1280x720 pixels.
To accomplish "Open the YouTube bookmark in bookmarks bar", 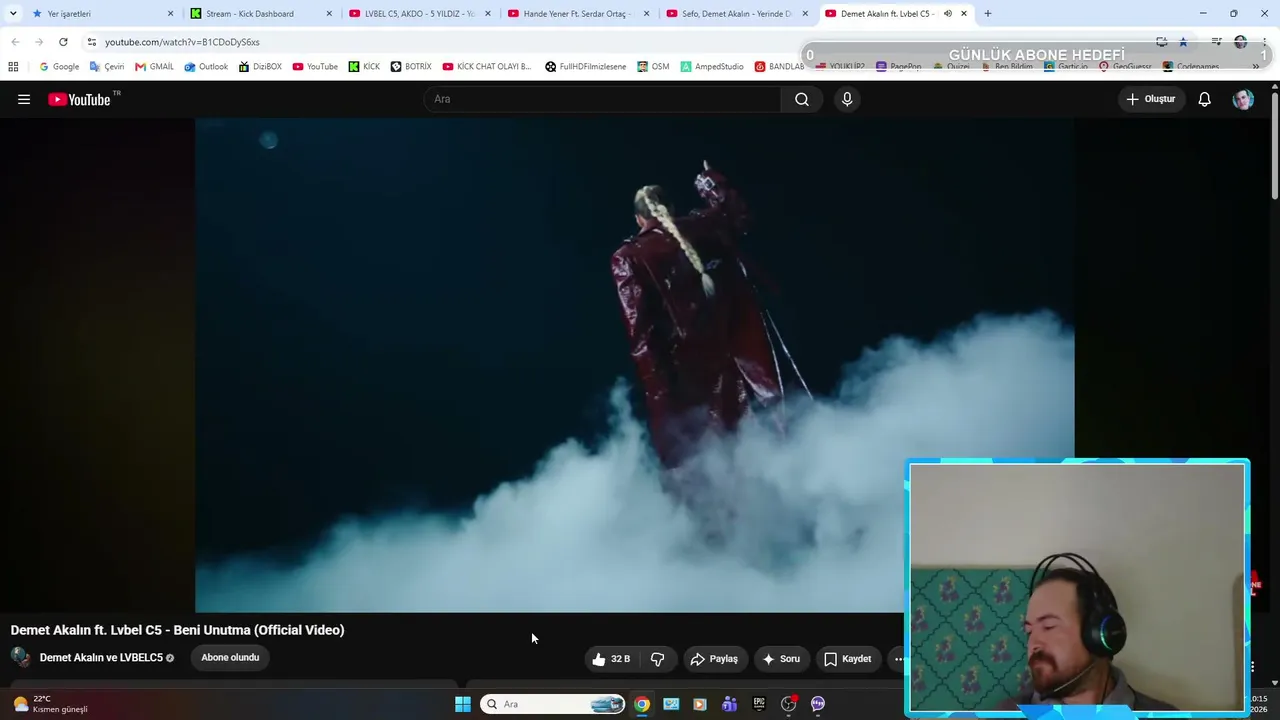I will coord(315,67).
